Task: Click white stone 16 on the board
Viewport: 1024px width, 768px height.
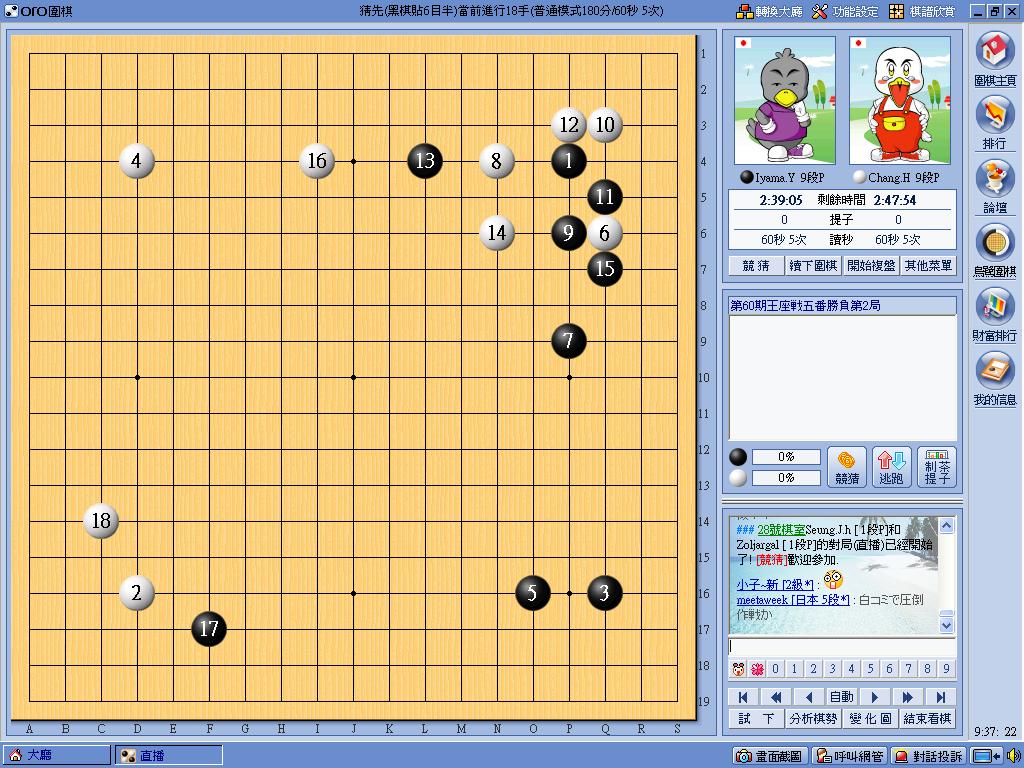Action: 317,161
